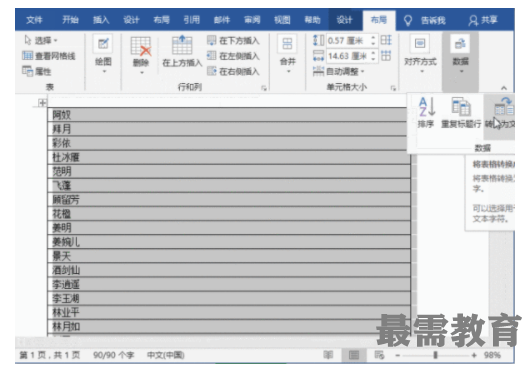Open the 帮助 tab

click(x=312, y=20)
